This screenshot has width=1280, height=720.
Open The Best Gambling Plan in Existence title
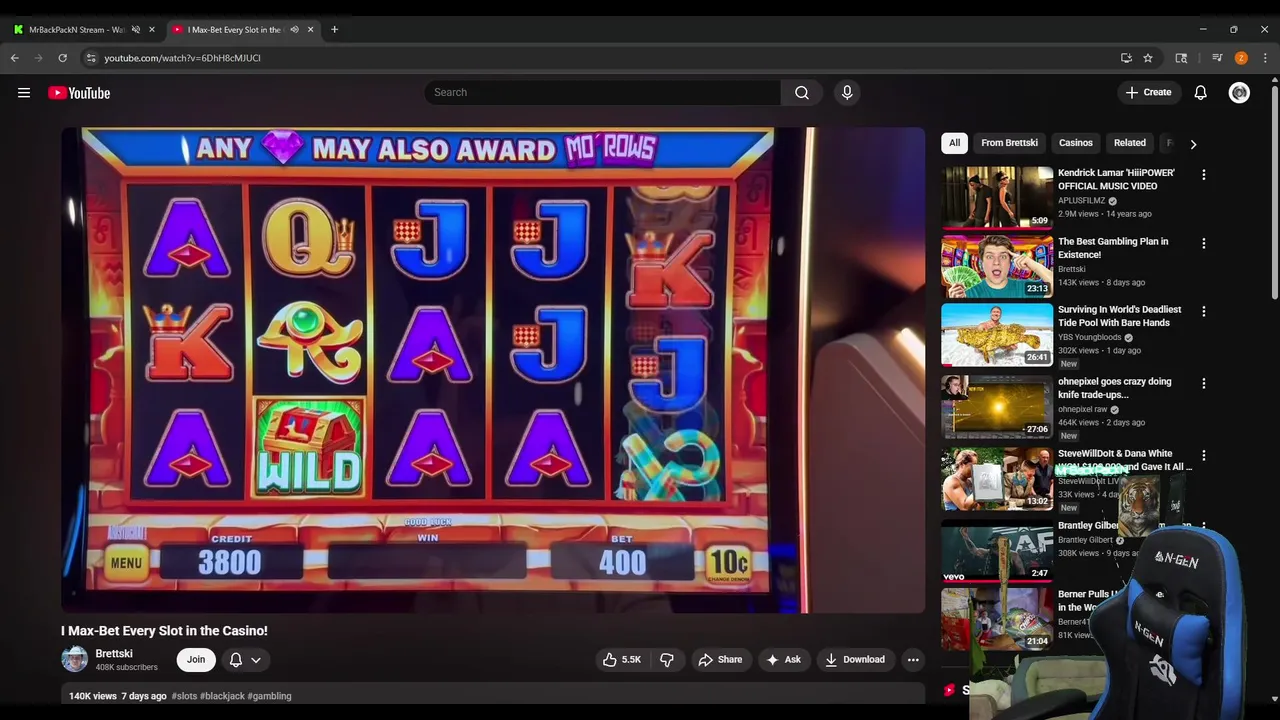pos(1113,248)
